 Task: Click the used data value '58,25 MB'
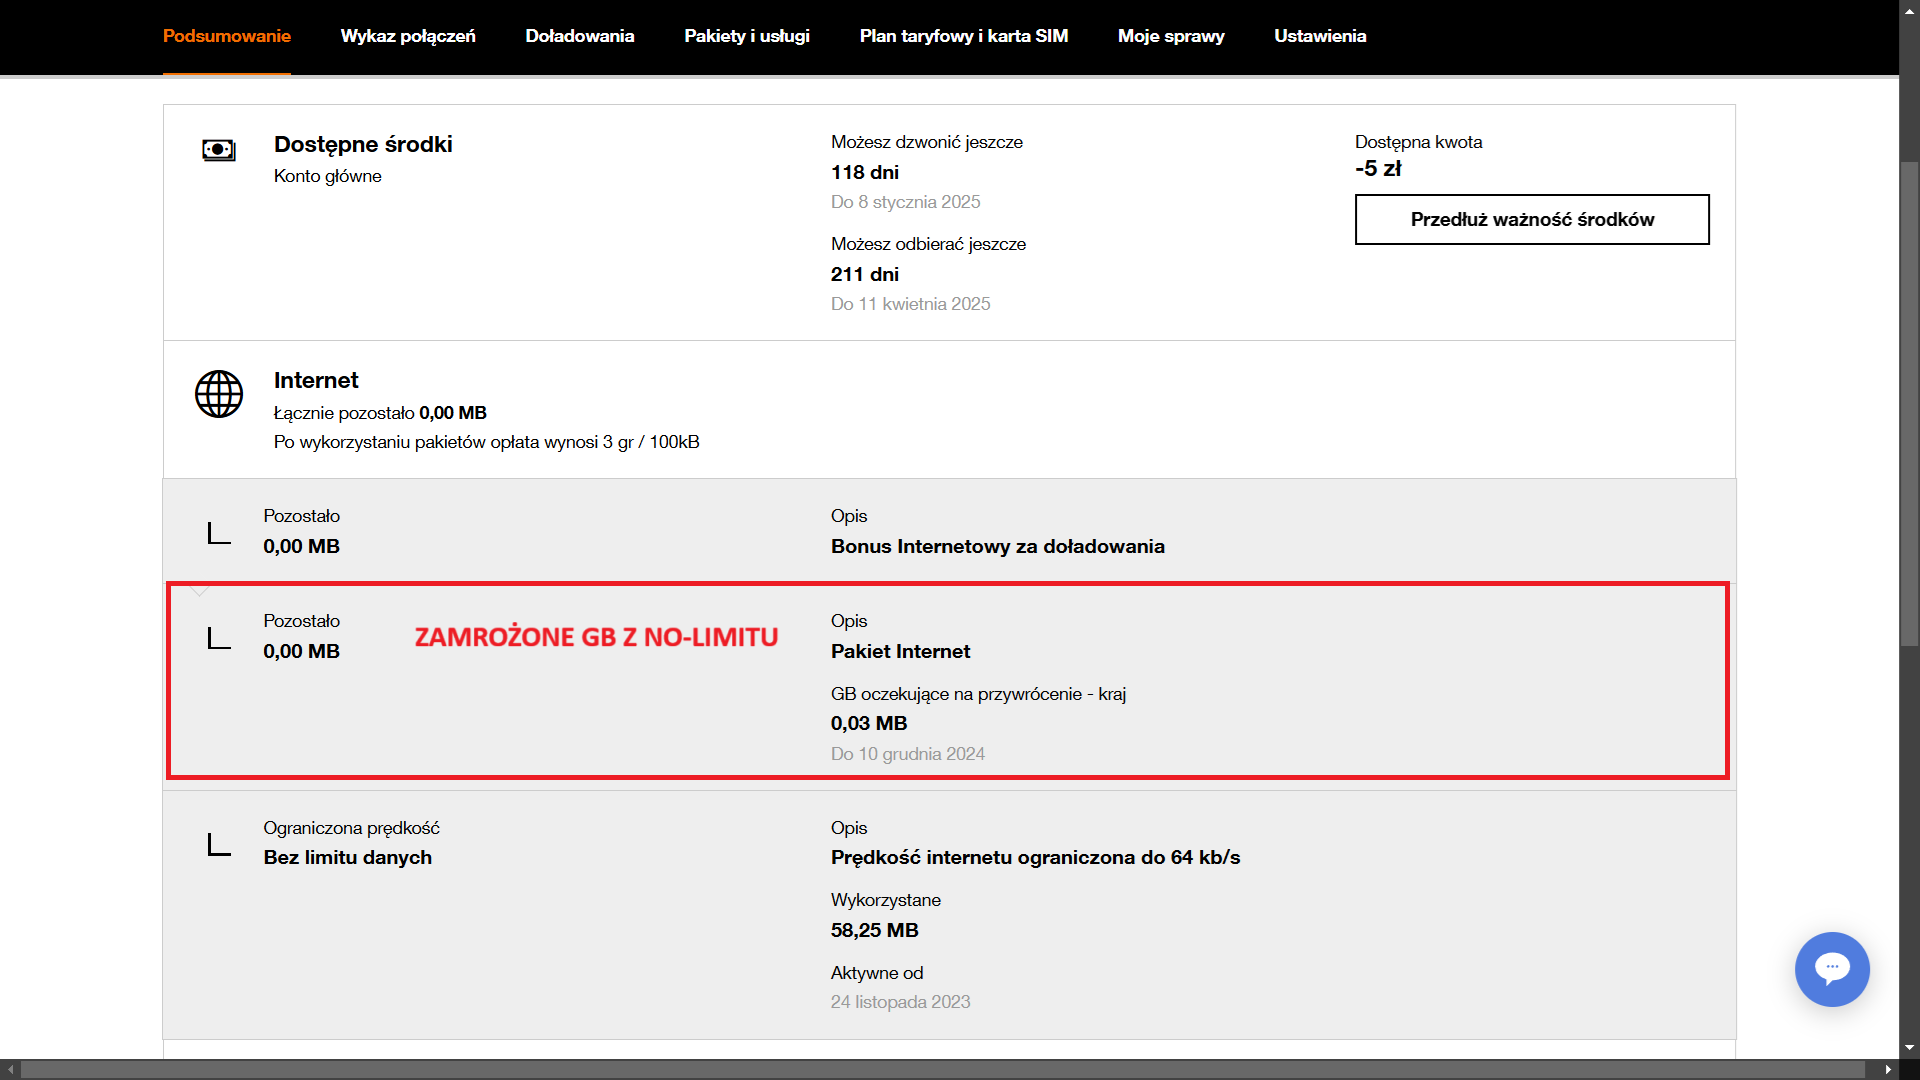pos(875,930)
